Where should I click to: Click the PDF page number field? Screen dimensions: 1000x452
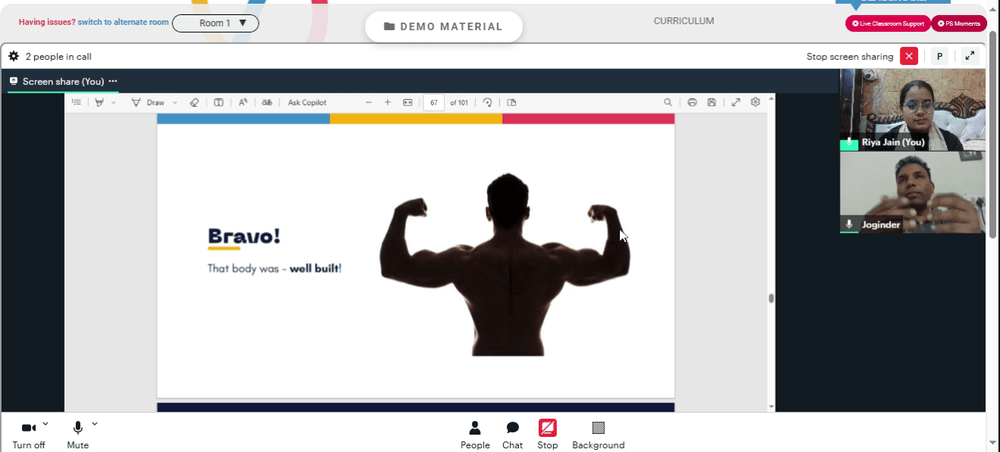[434, 102]
